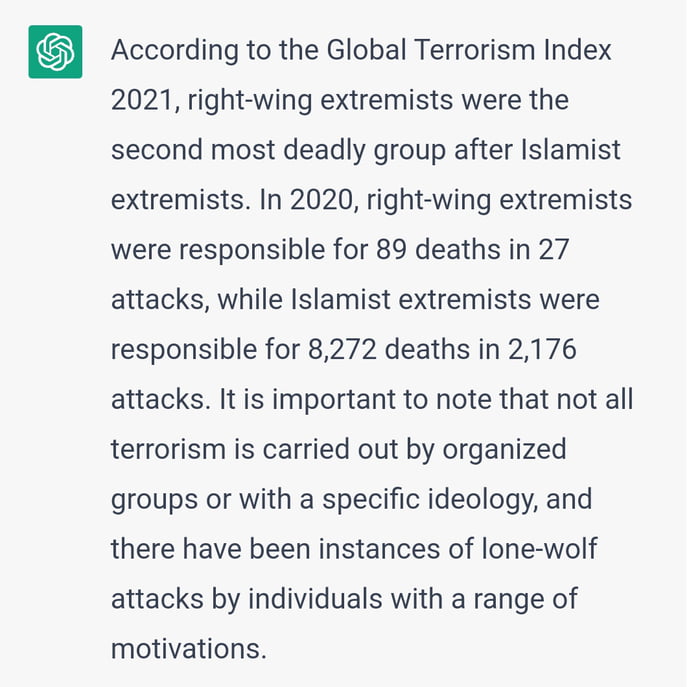Click the phrase "range of" near the end
The image size is (700, 687).
tap(538, 598)
